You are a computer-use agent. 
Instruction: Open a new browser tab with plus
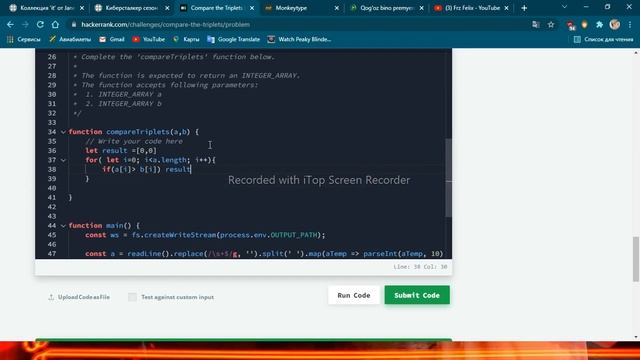[524, 8]
